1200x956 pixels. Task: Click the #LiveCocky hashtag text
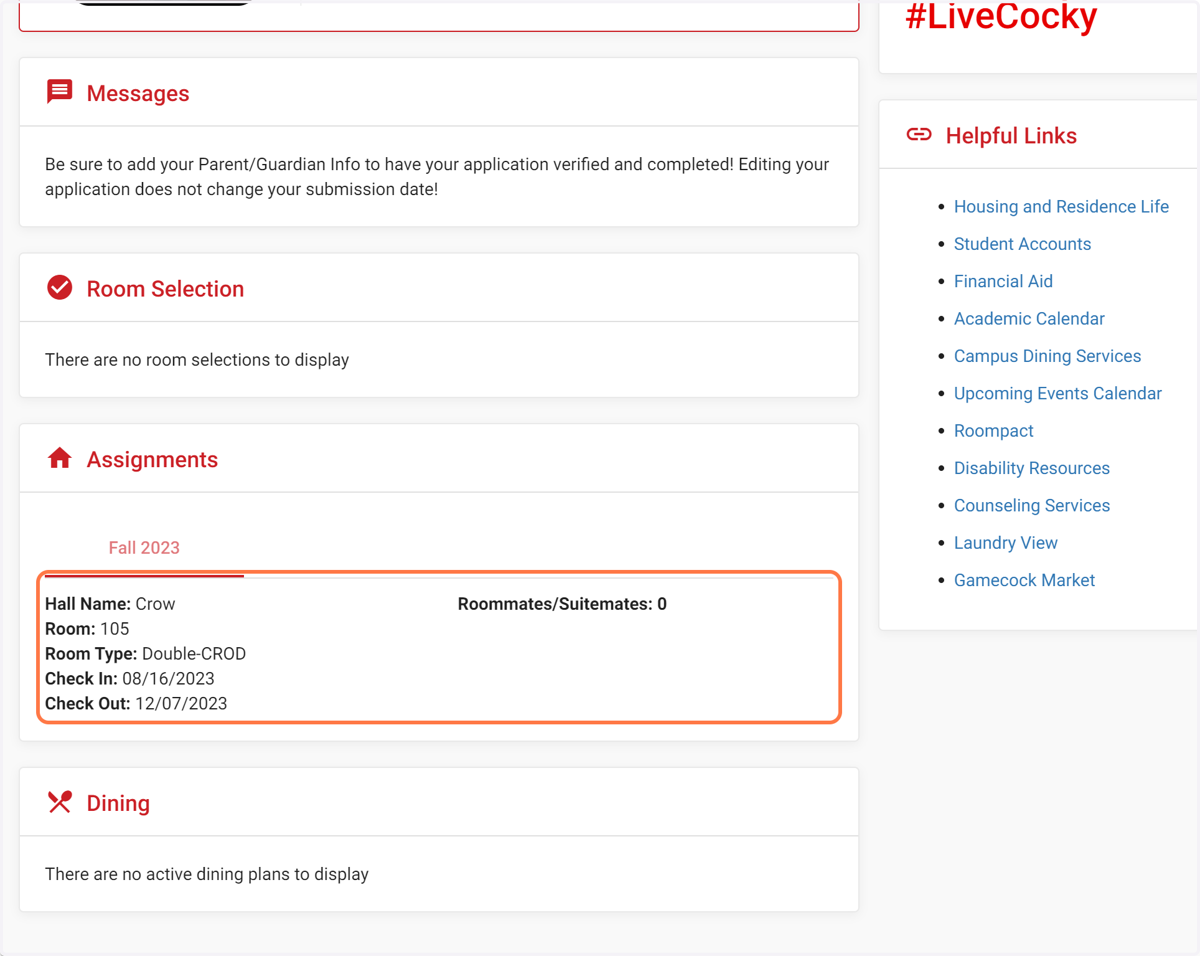(x=1001, y=16)
